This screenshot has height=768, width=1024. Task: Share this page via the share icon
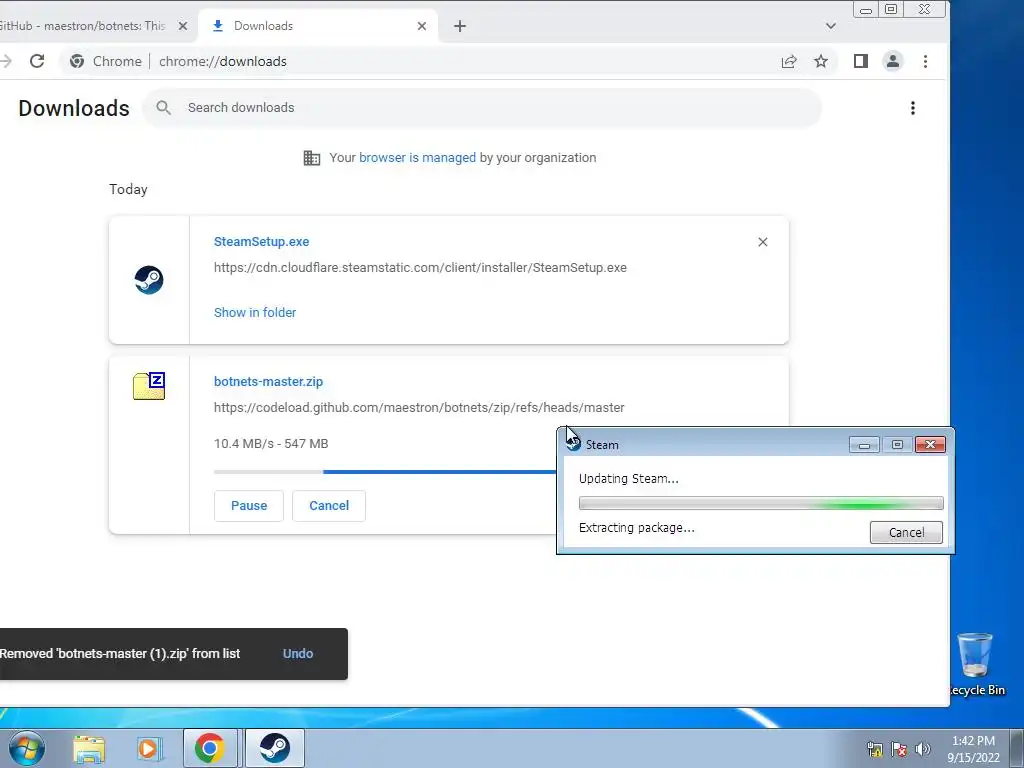coord(789,61)
